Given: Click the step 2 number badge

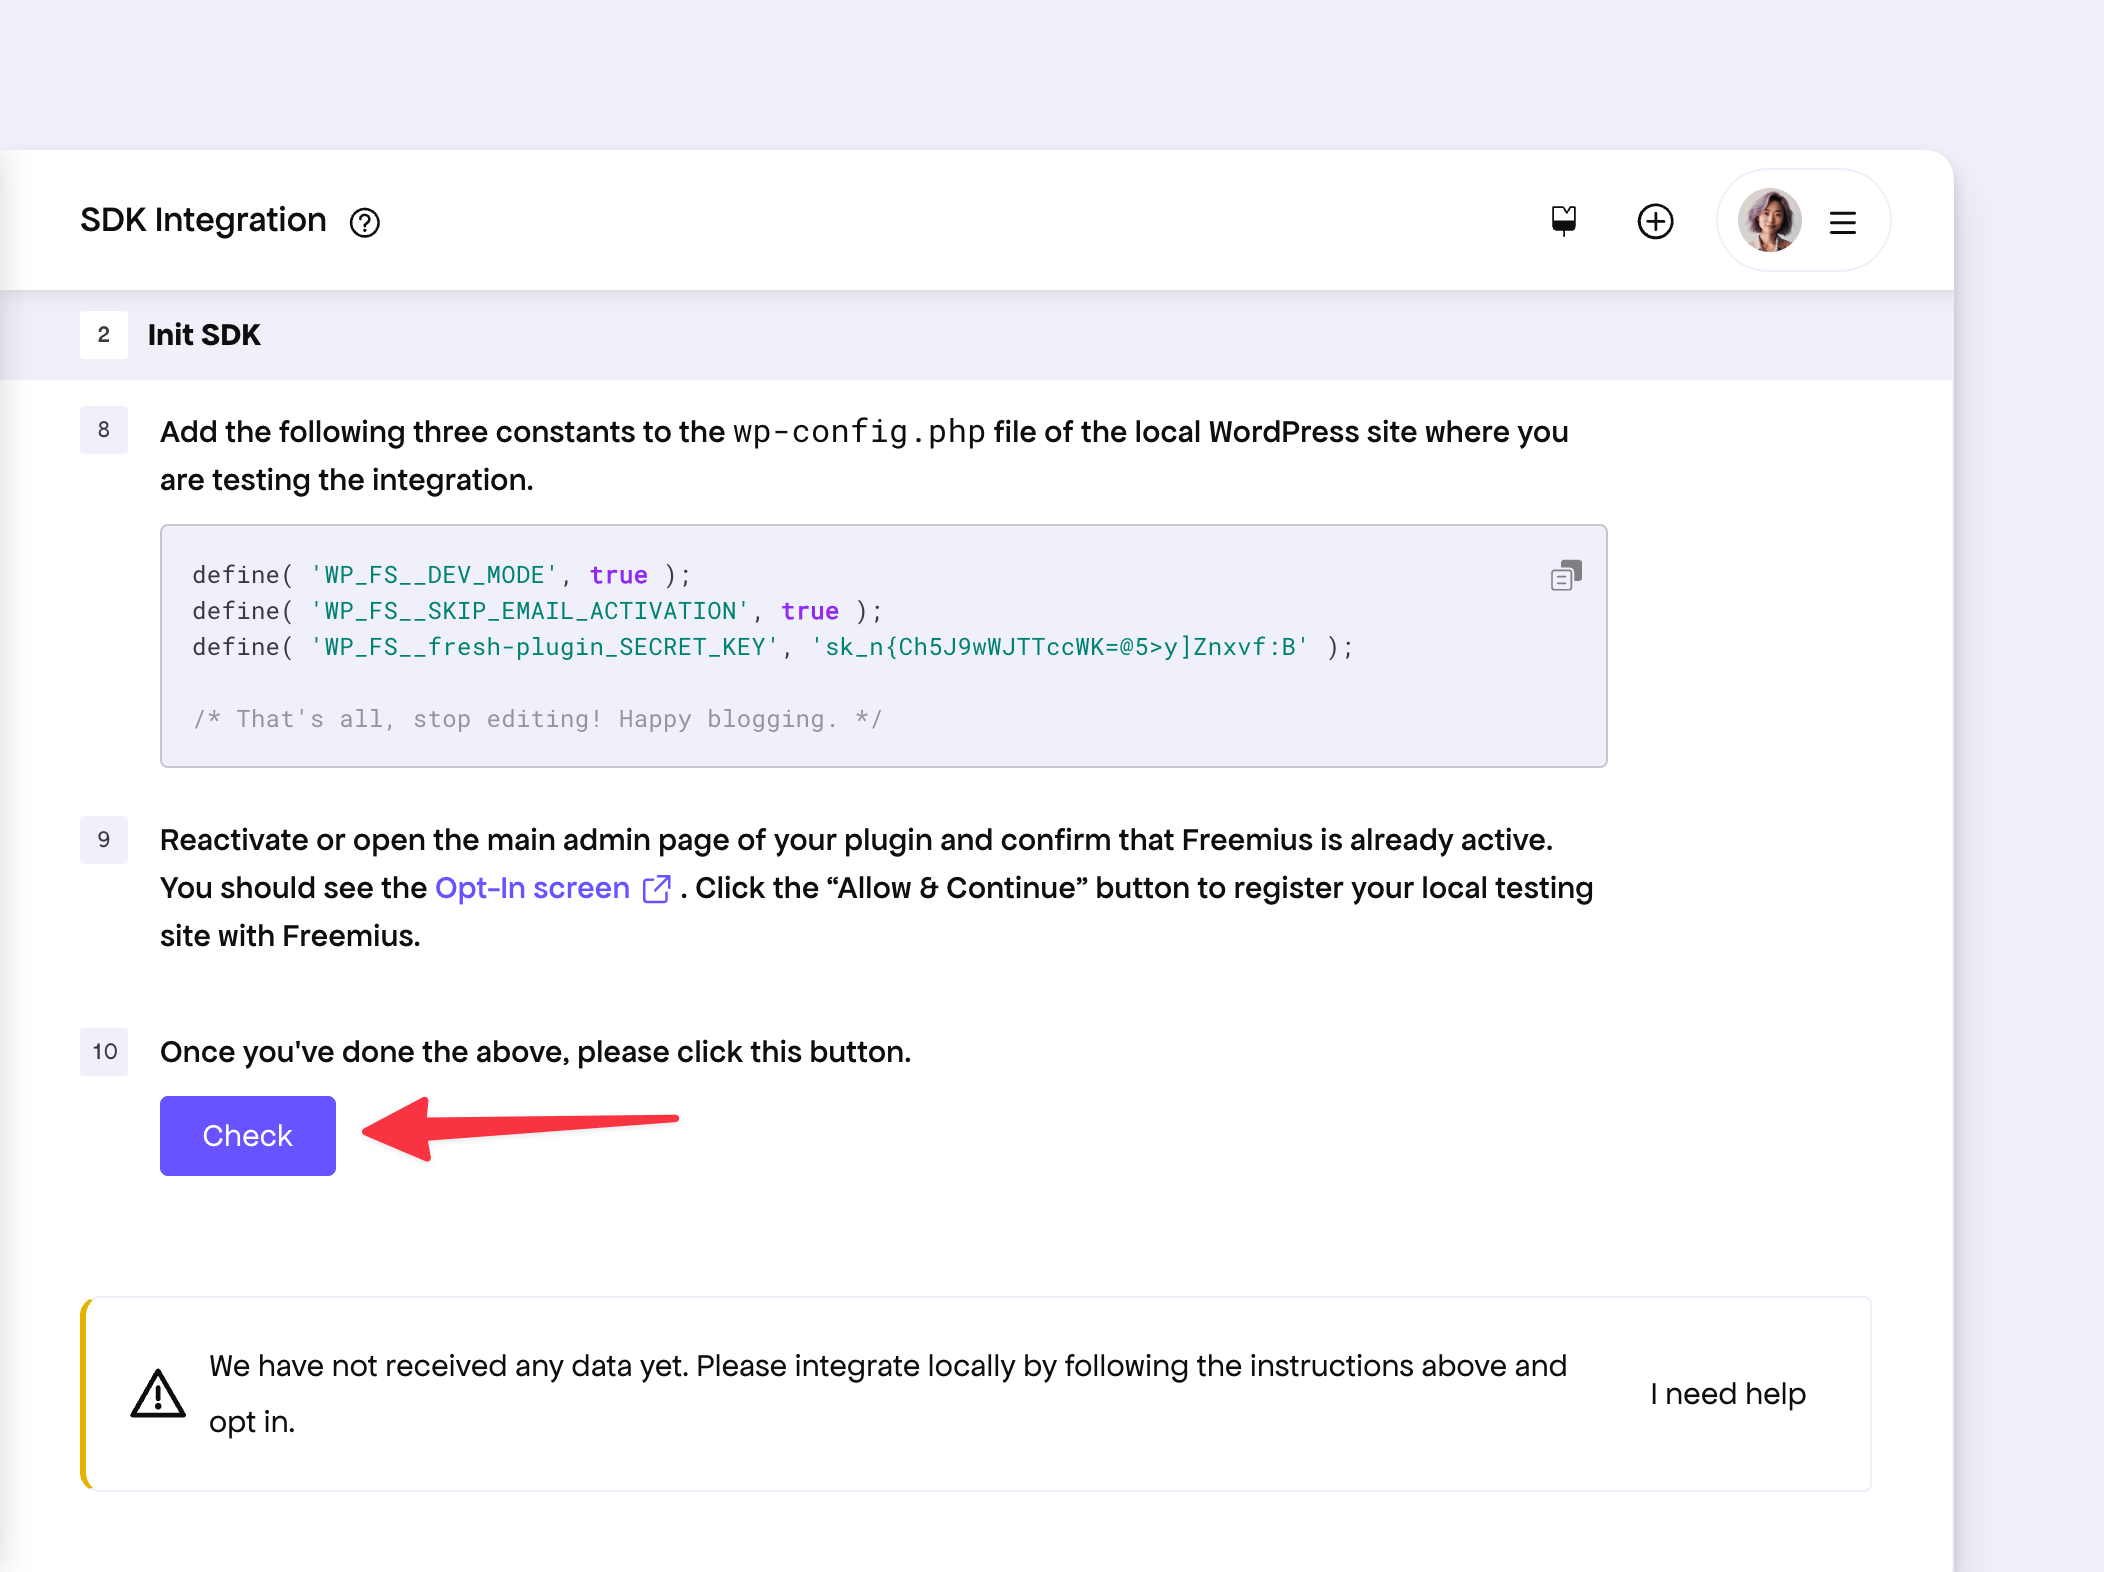Looking at the screenshot, I should coord(104,335).
